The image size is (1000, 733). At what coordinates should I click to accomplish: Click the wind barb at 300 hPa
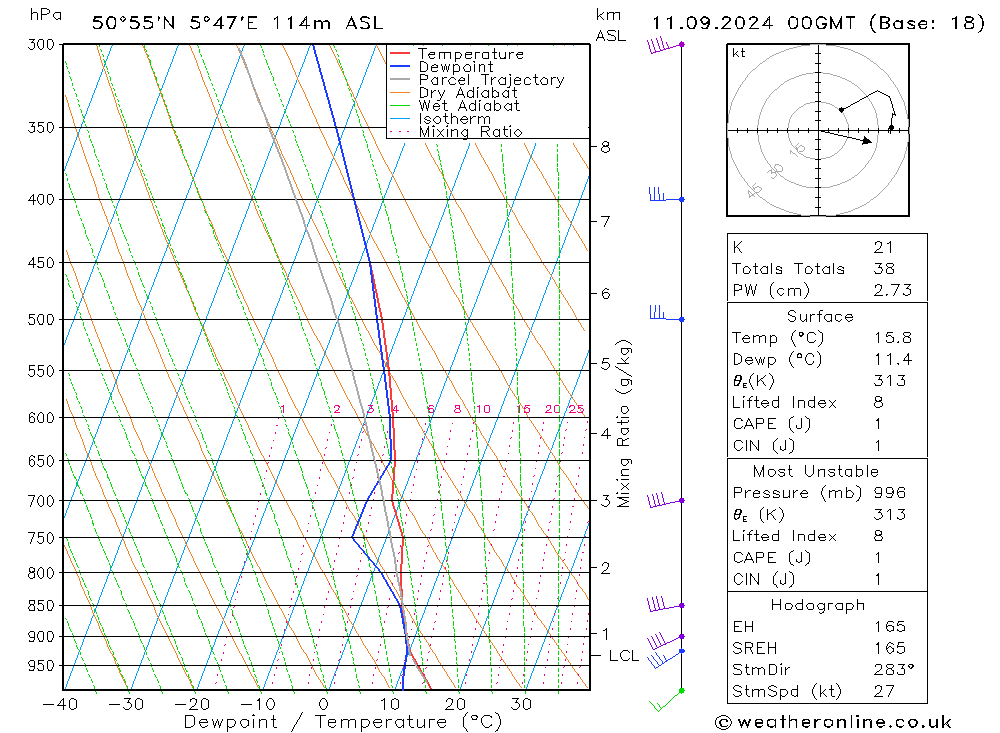coord(665,46)
